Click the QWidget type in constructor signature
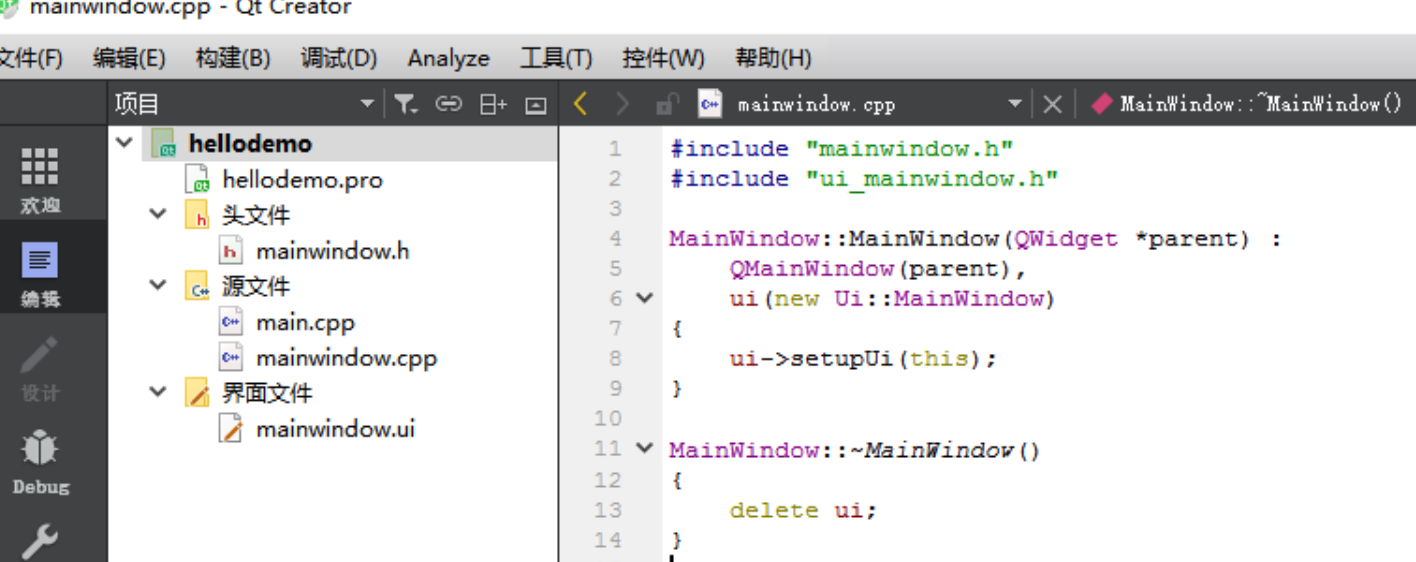This screenshot has width=1416, height=562. [x=1066, y=238]
